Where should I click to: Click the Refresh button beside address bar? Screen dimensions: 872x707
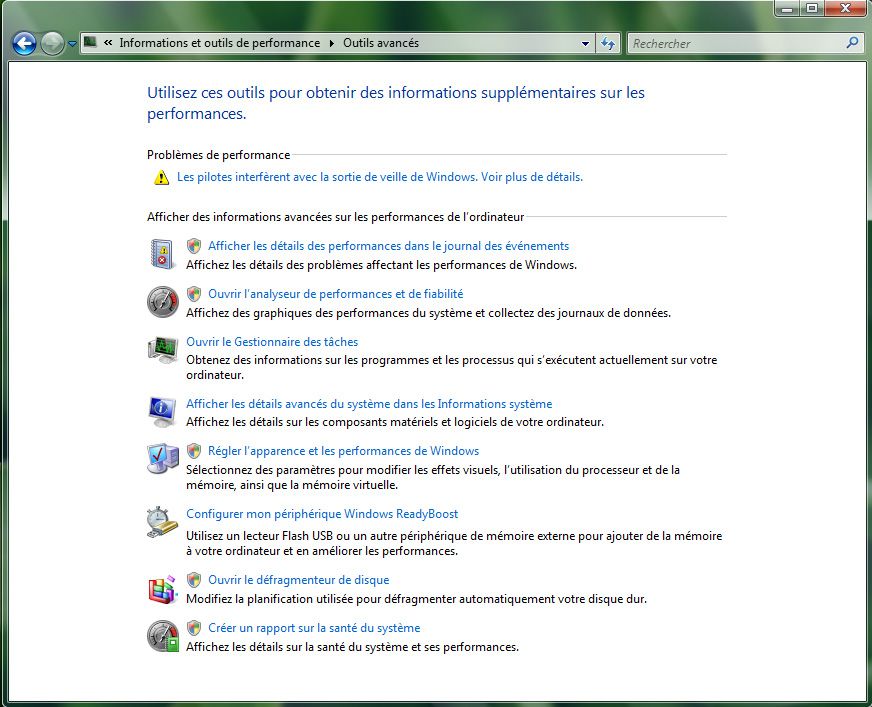[x=608, y=43]
